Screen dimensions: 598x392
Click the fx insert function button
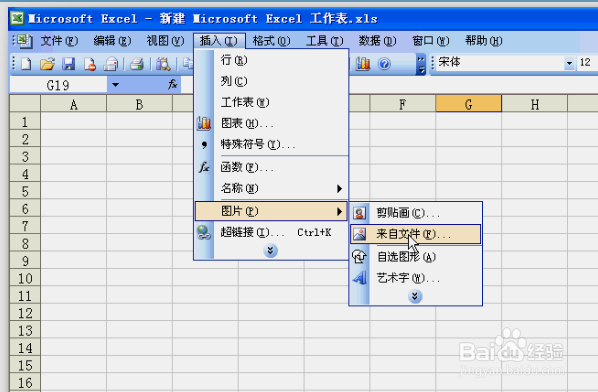(172, 84)
